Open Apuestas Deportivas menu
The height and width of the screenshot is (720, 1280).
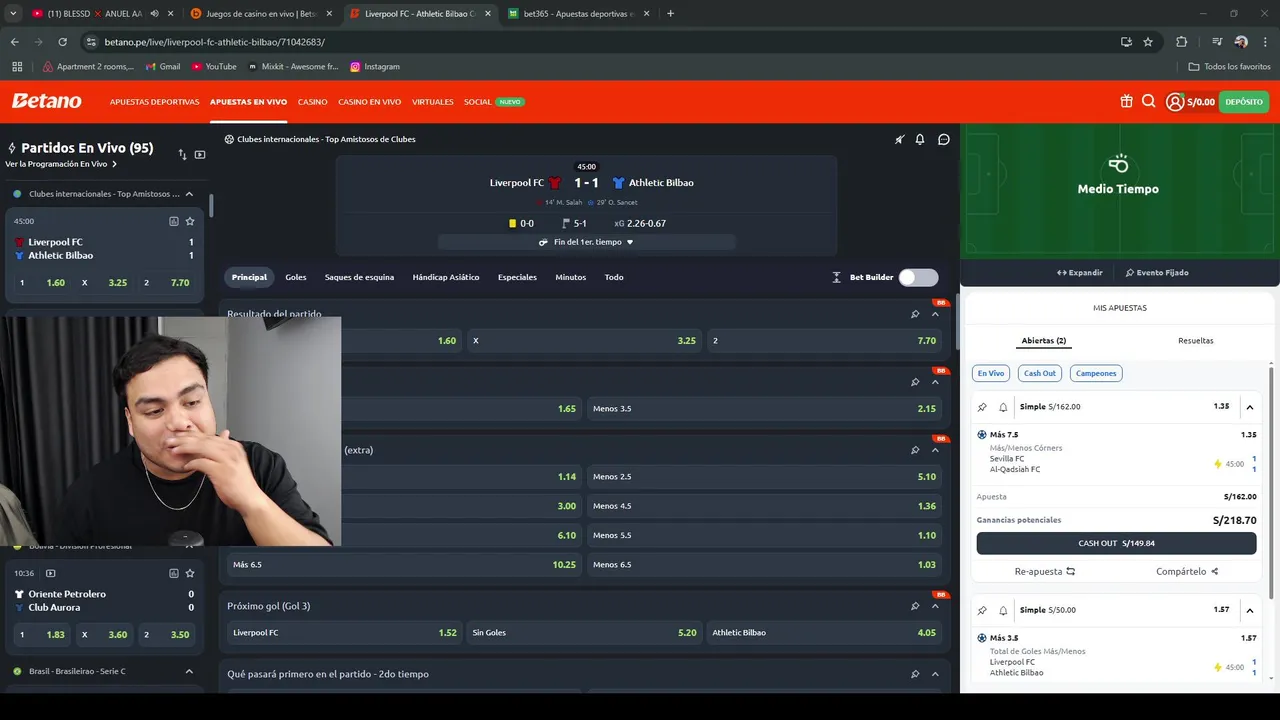[x=155, y=102]
